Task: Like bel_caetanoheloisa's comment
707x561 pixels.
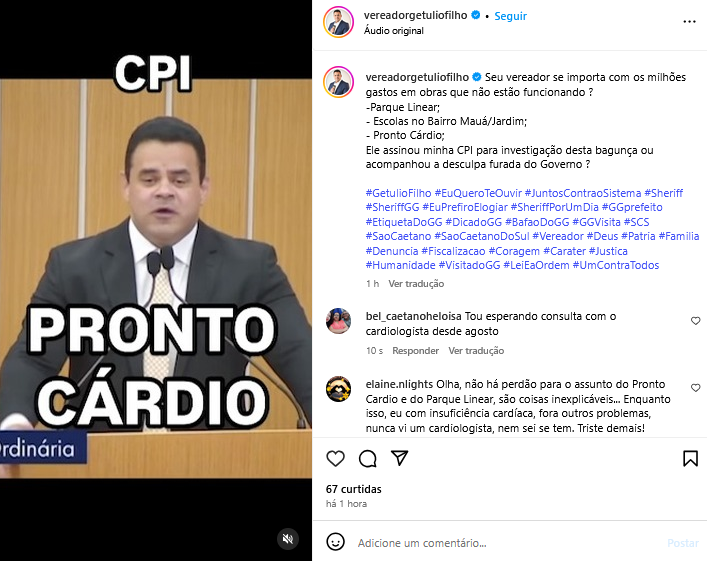Action: click(x=696, y=321)
